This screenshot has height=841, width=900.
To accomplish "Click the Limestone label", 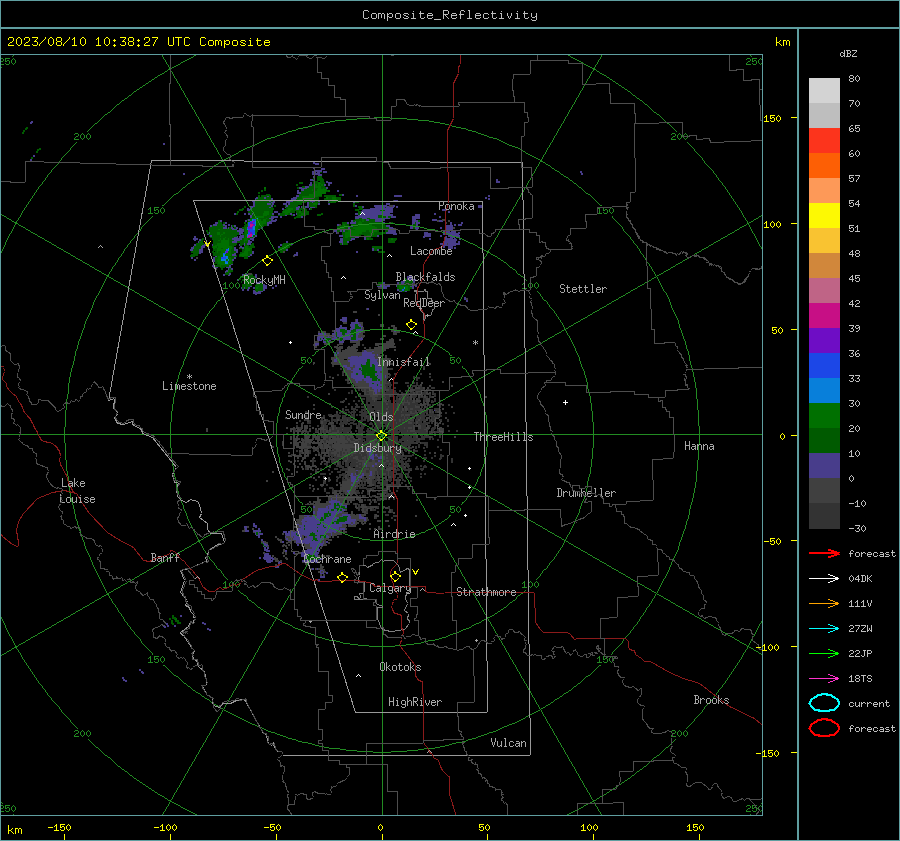I will point(189,386).
